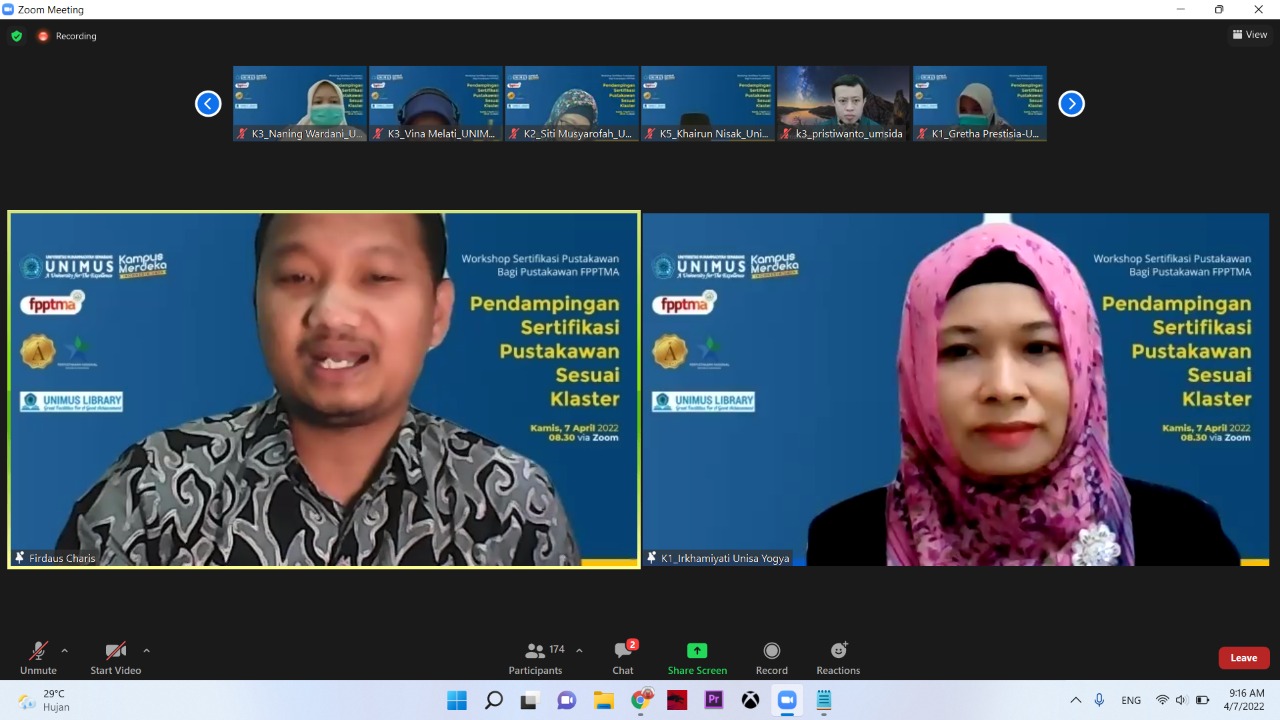Open Adobe Premiere Pro from the taskbar

714,700
